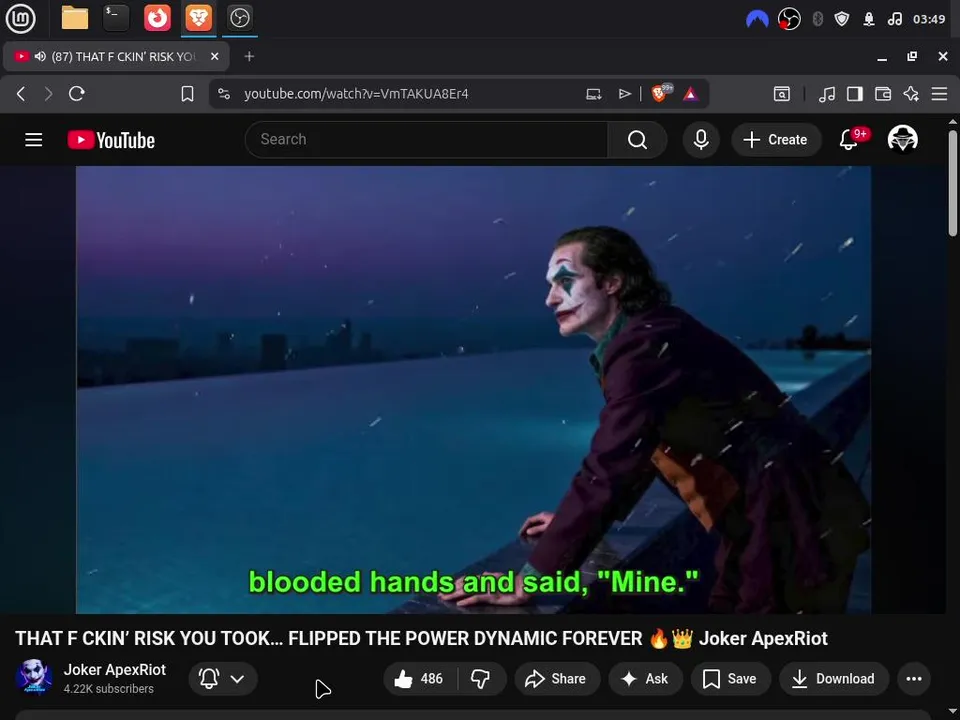Click the Brave playlist send icon
This screenshot has height=720, width=960.
click(x=624, y=94)
